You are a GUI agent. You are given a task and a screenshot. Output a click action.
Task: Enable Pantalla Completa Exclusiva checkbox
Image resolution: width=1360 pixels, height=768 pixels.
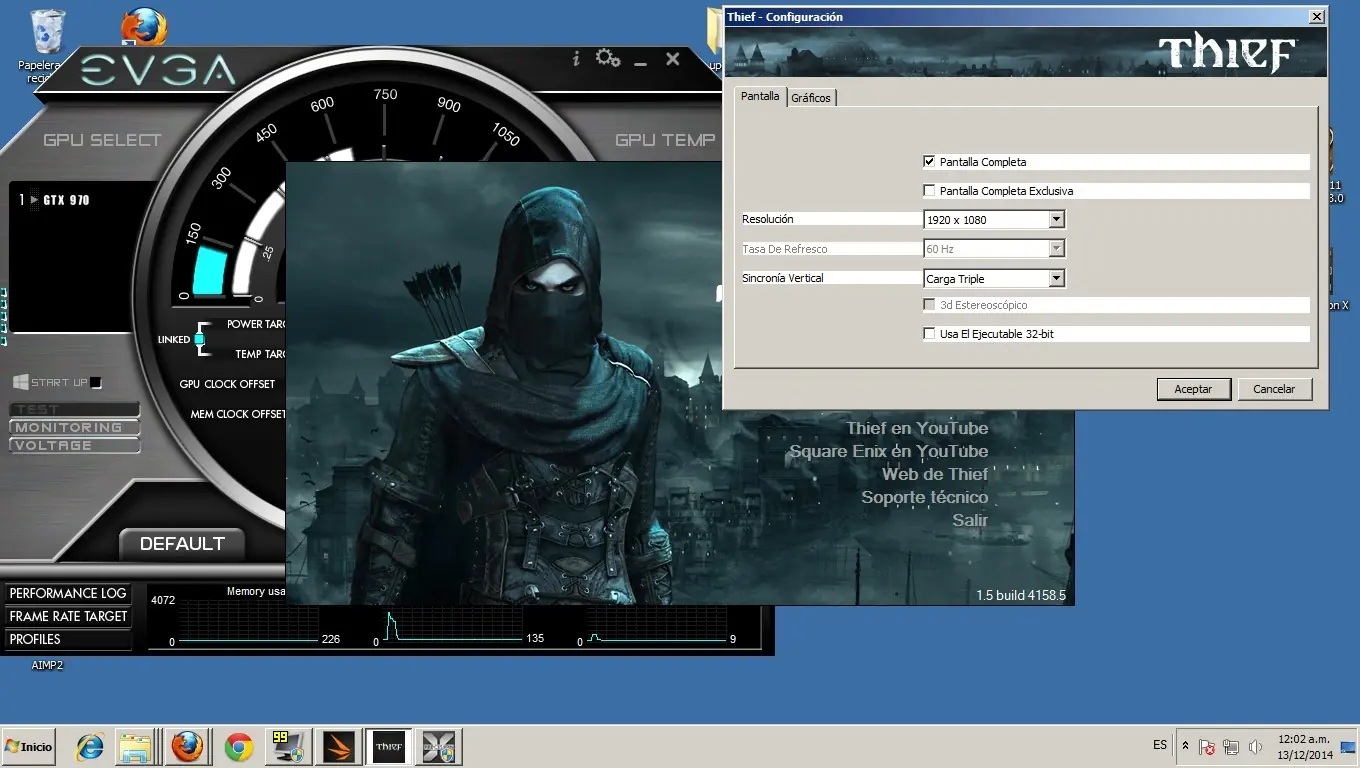pyautogui.click(x=930, y=190)
